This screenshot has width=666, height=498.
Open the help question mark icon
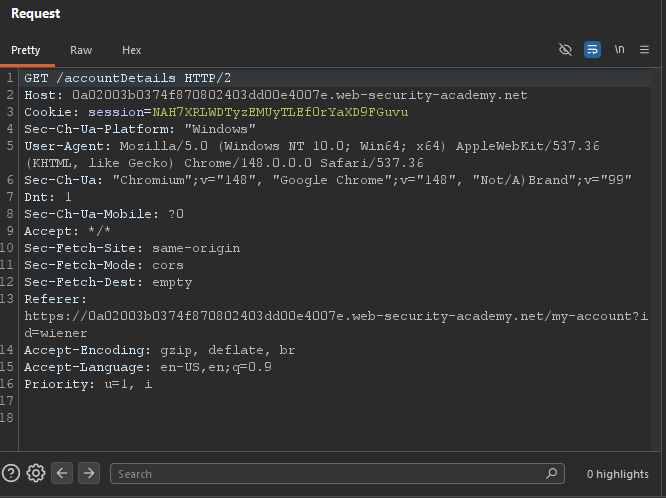click(x=11, y=473)
